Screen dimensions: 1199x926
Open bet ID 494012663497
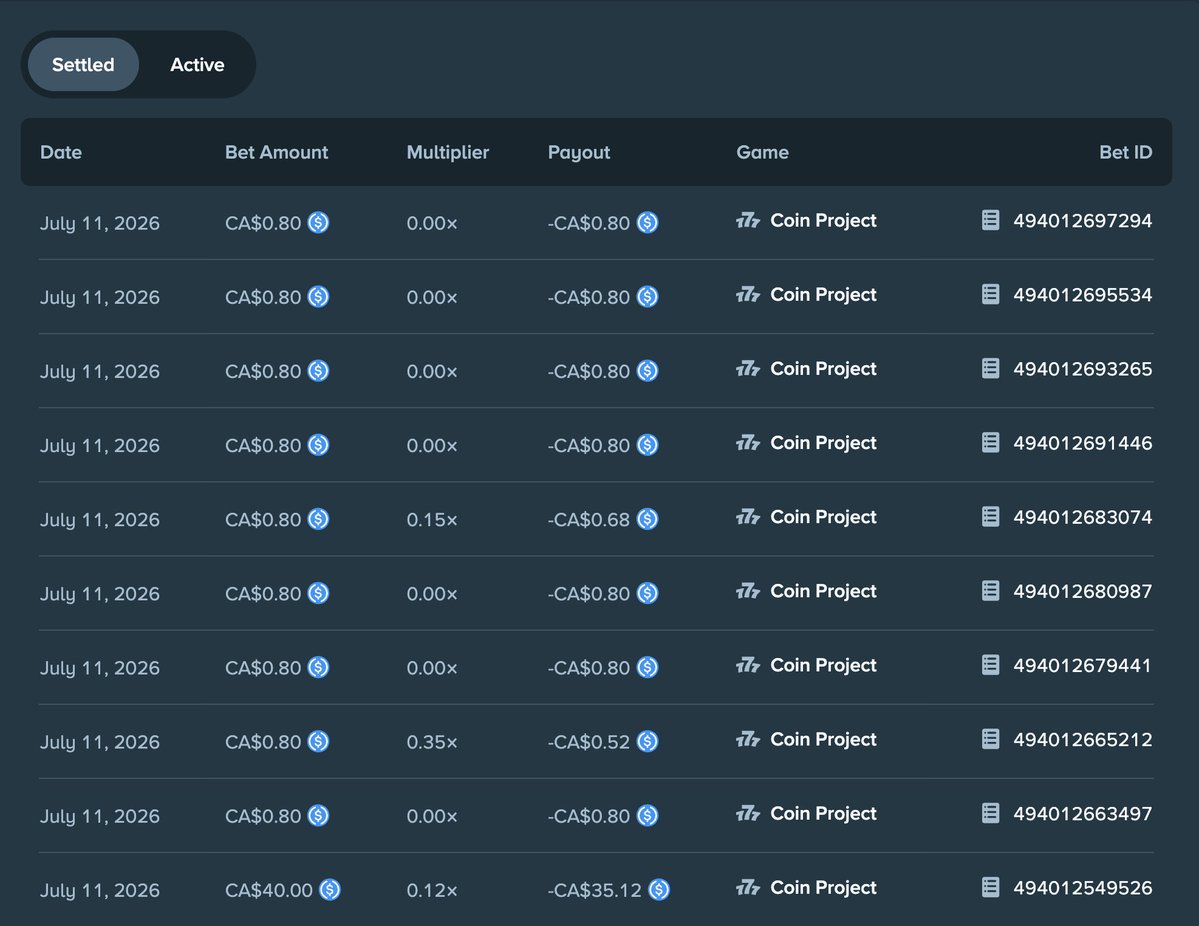point(1082,814)
